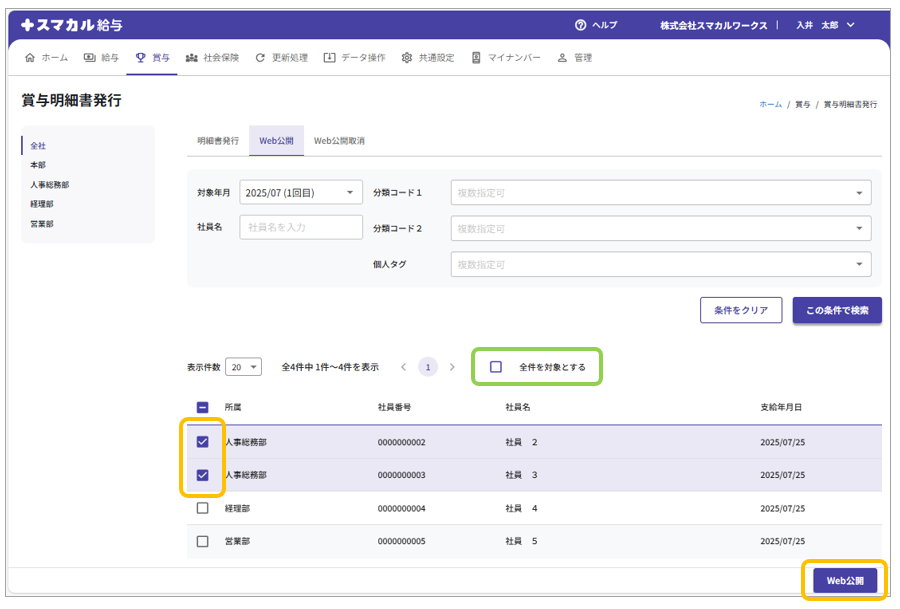900x609 pixels.
Task: Expand the 表示件数 page size dropdown
Action: [243, 367]
